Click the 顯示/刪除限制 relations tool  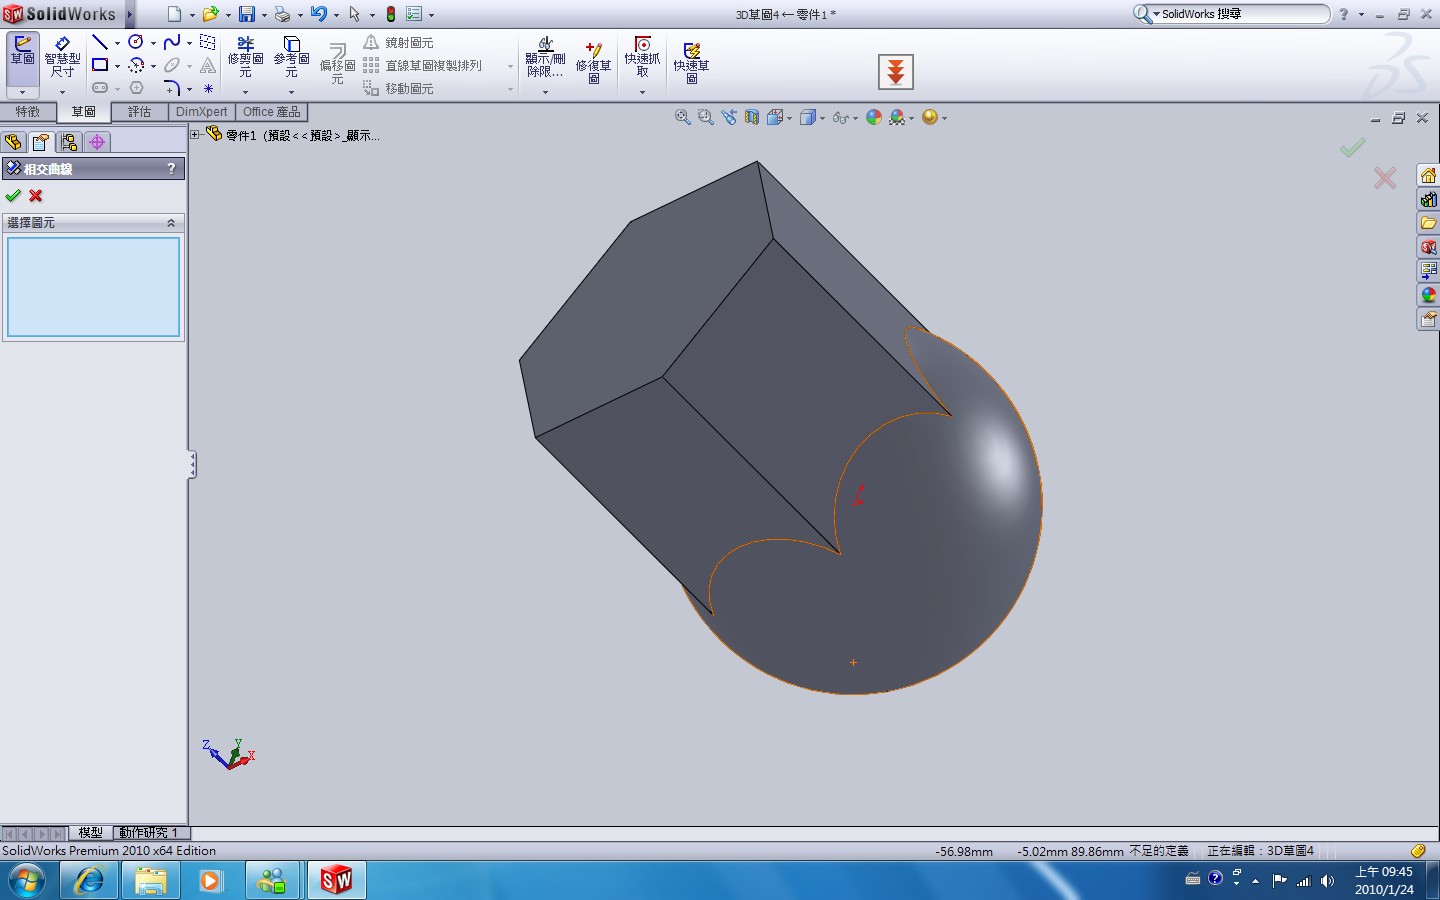pos(545,57)
